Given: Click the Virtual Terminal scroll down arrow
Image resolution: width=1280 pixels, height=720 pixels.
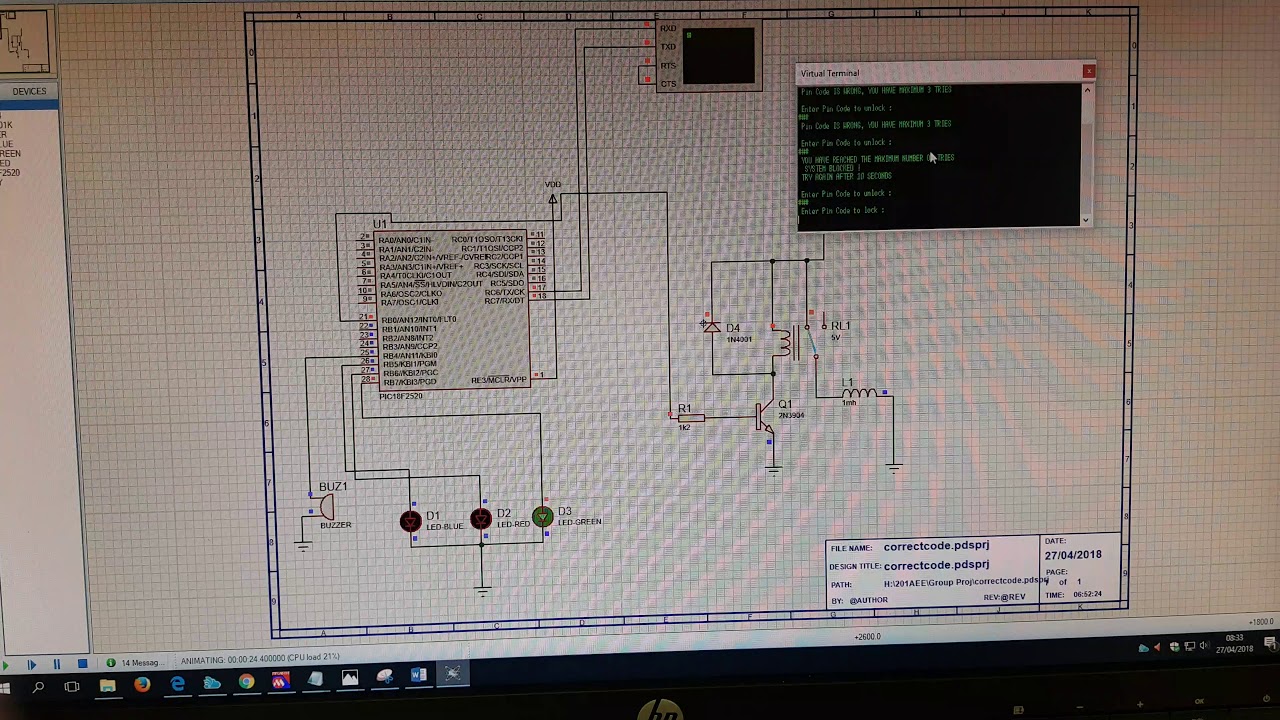Looking at the screenshot, I should [1086, 220].
